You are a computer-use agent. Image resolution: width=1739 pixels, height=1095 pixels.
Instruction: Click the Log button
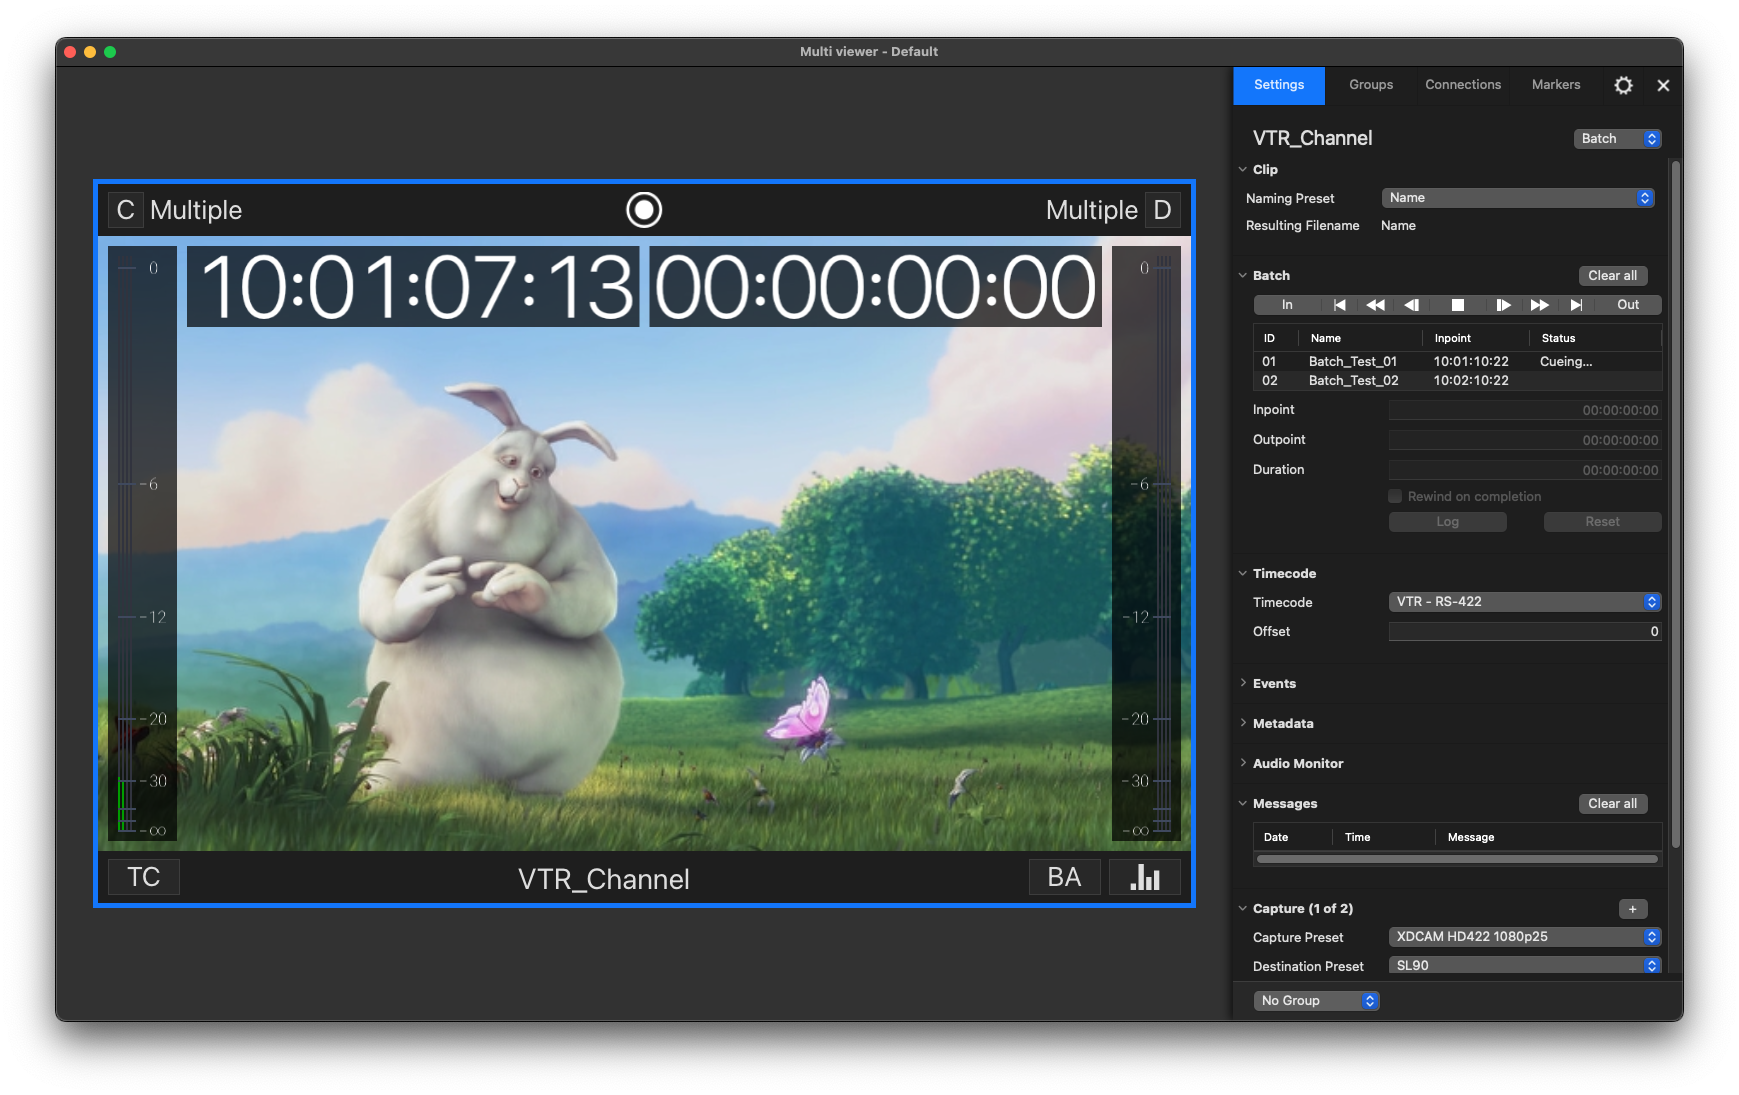point(1448,522)
